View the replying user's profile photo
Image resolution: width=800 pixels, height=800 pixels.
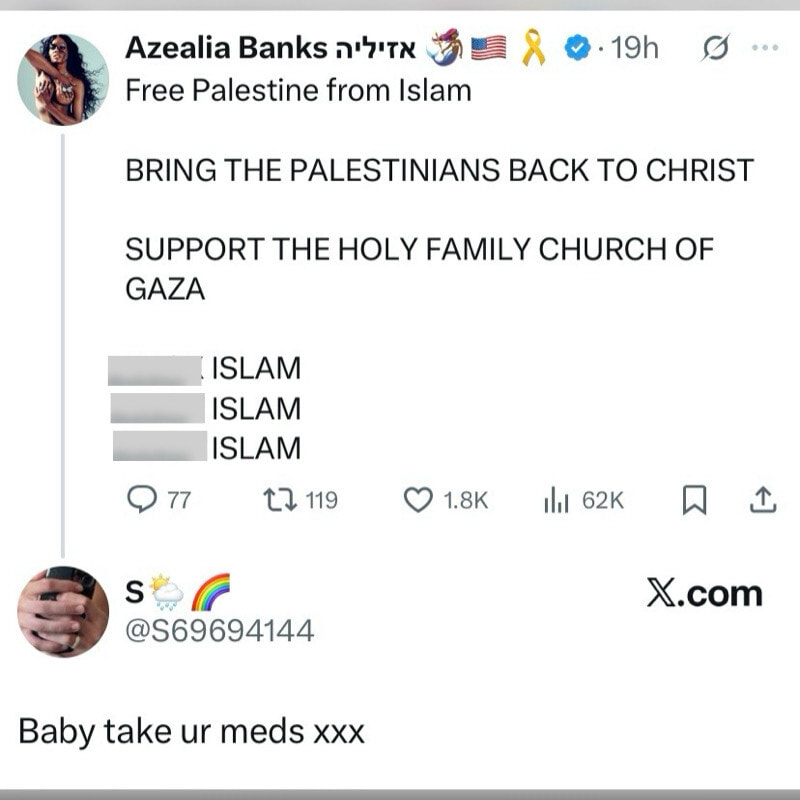[62, 611]
